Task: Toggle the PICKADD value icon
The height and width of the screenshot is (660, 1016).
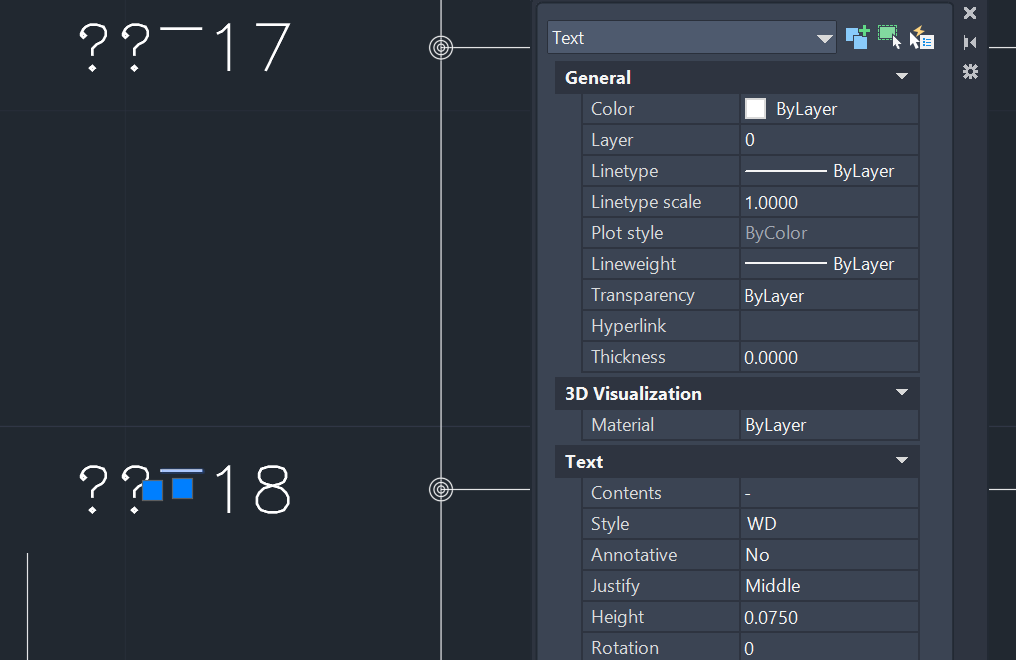Action: 857,38
